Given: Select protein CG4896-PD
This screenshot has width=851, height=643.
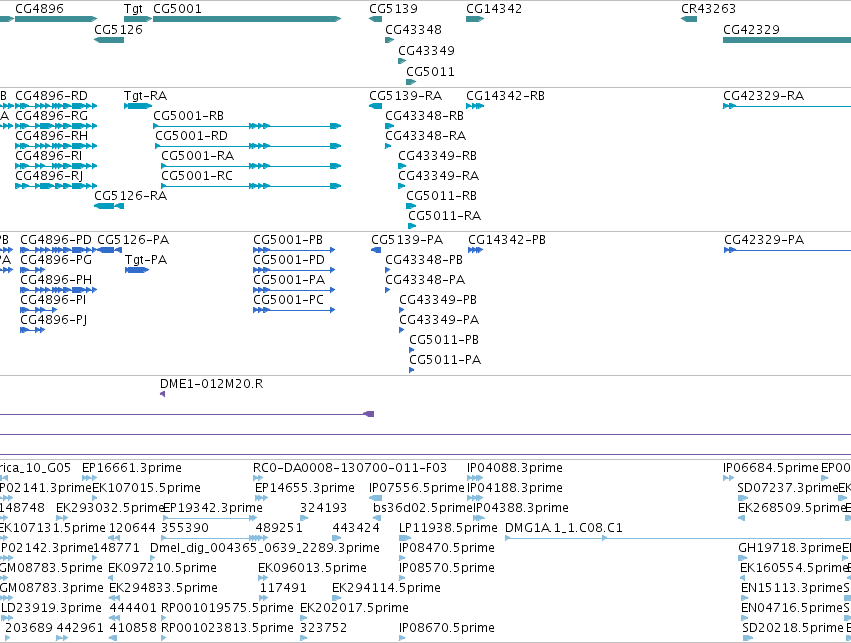Looking at the screenshot, I should (58, 250).
